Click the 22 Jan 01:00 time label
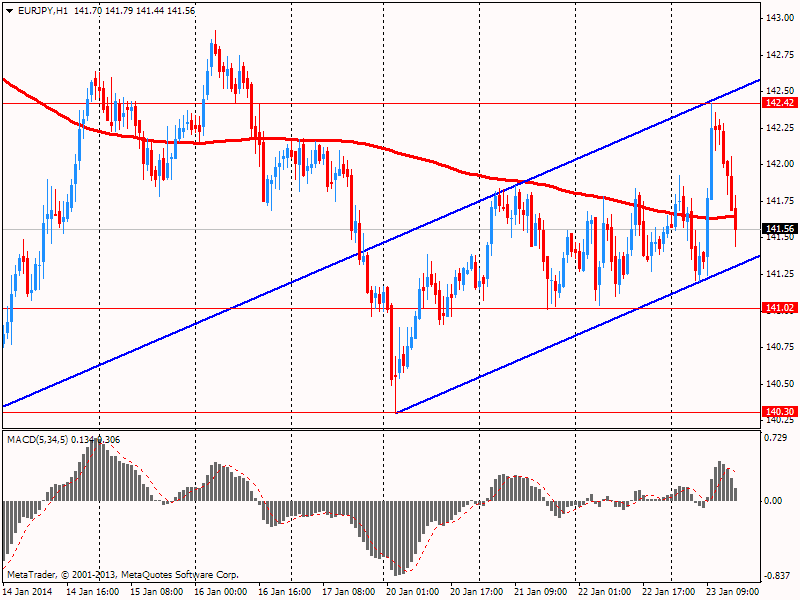Screen dimensions: 800x600 click(x=605, y=591)
